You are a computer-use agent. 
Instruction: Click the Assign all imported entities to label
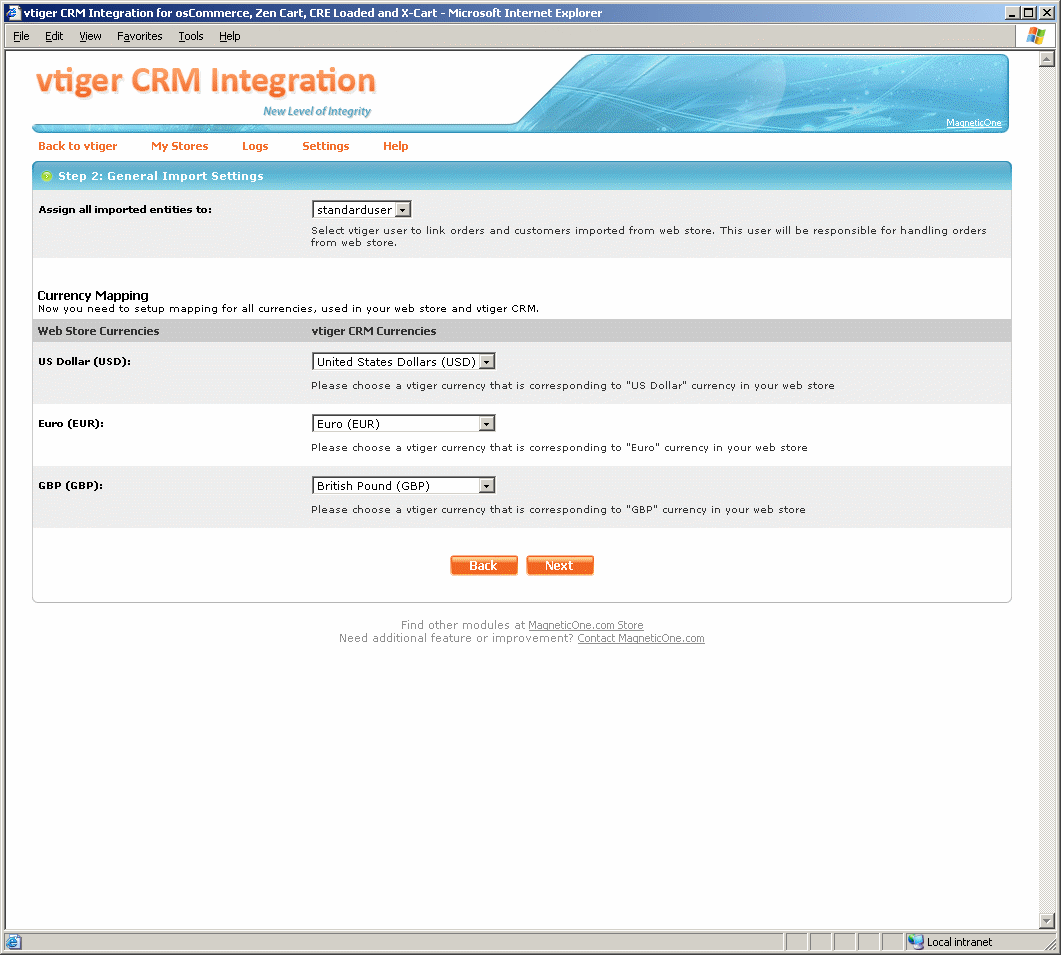[125, 210]
